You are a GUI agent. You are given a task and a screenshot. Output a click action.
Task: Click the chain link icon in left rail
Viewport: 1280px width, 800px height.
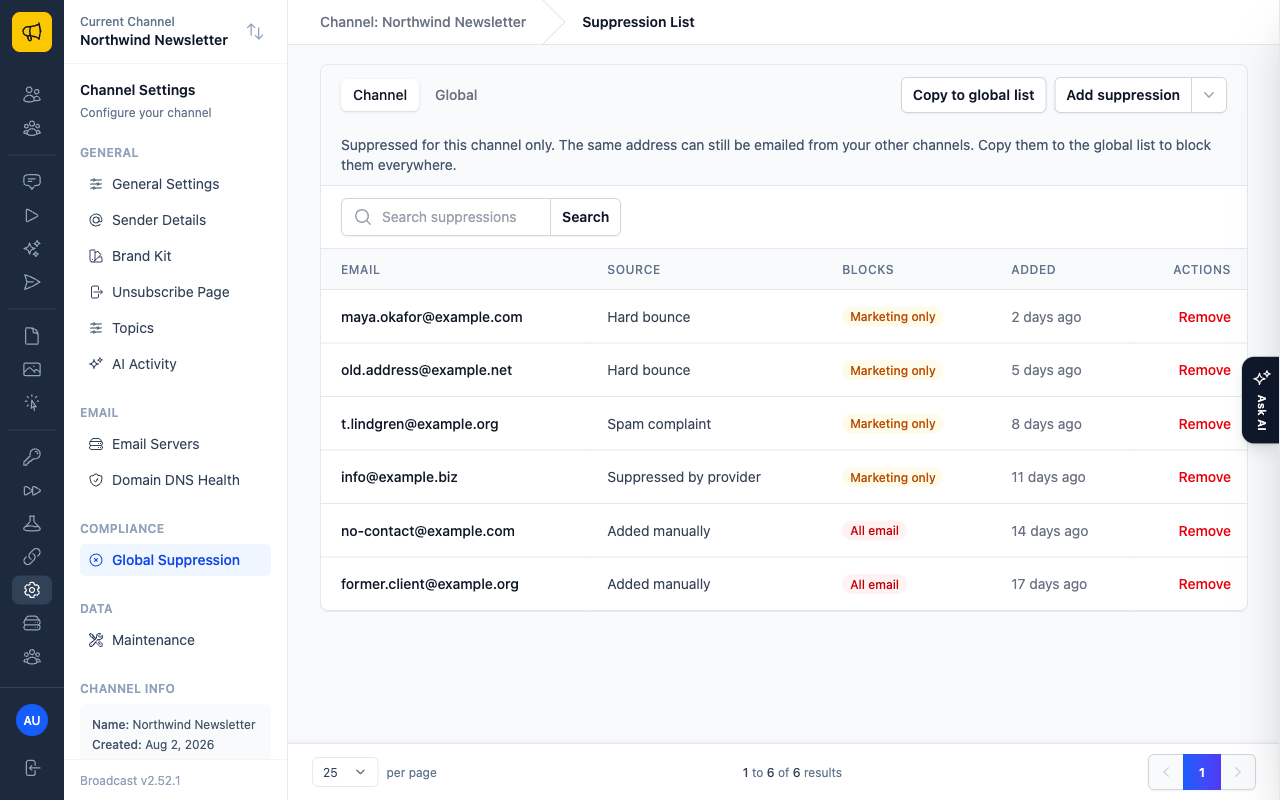32,556
